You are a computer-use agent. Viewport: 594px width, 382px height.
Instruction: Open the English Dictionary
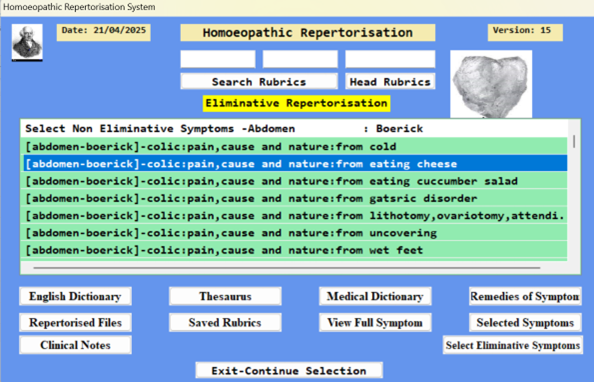point(75,296)
